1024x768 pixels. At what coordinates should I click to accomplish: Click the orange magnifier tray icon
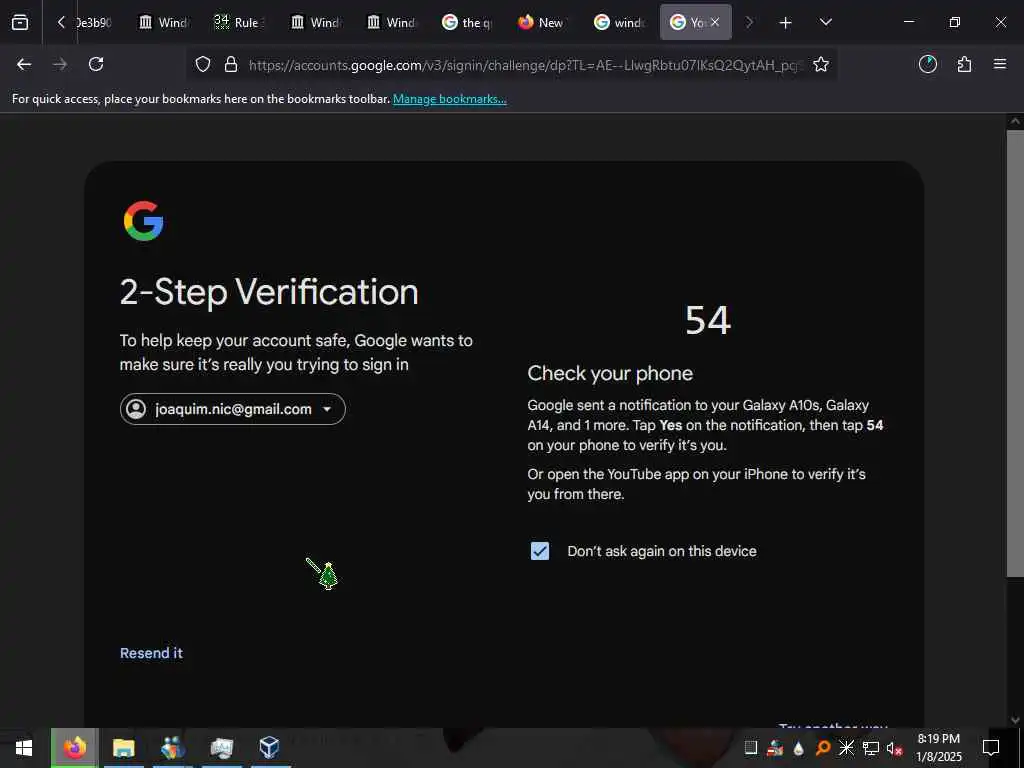click(822, 748)
